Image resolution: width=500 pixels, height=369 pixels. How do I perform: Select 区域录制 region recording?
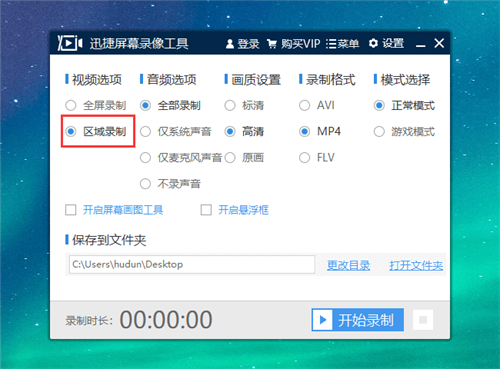tap(96, 132)
